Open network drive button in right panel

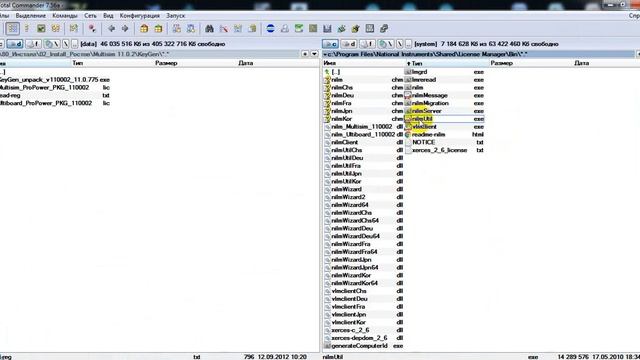(x=386, y=44)
